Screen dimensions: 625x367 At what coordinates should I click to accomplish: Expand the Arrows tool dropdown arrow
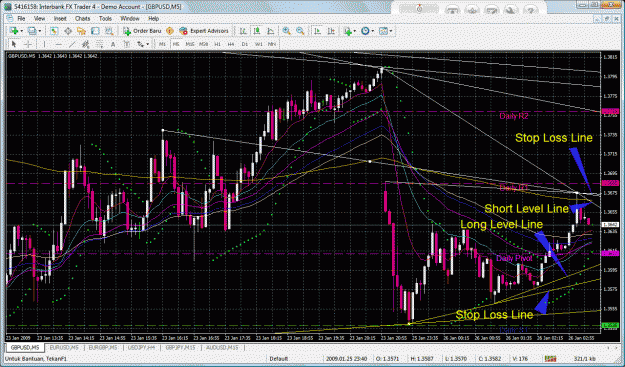[x=147, y=44]
